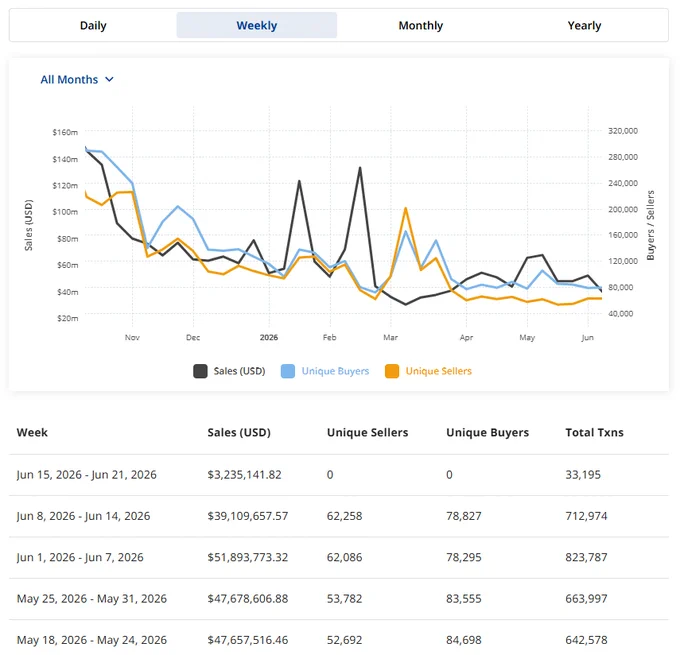Viewport: 680px width, 655px height.
Task: Toggle the Sales (USD) legend swatch
Action: coord(200,371)
